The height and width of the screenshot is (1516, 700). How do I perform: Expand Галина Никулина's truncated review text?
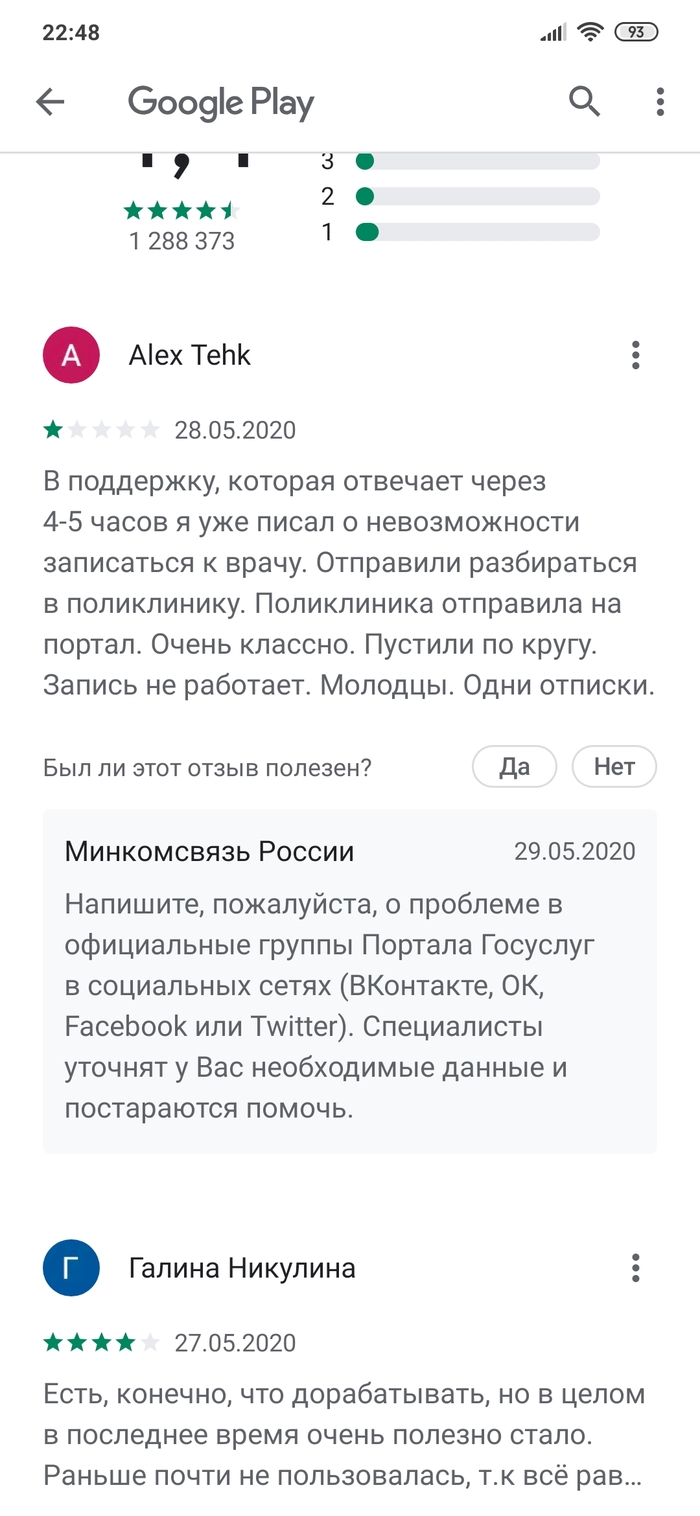[x=344, y=1436]
